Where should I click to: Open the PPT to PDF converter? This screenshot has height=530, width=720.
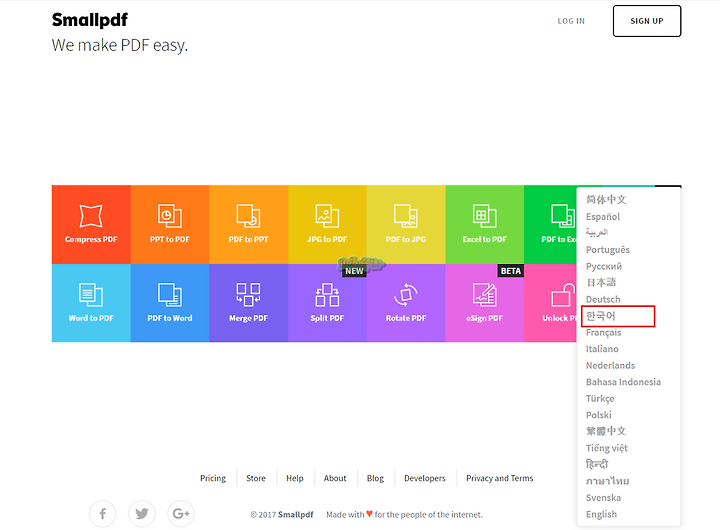[x=170, y=224]
